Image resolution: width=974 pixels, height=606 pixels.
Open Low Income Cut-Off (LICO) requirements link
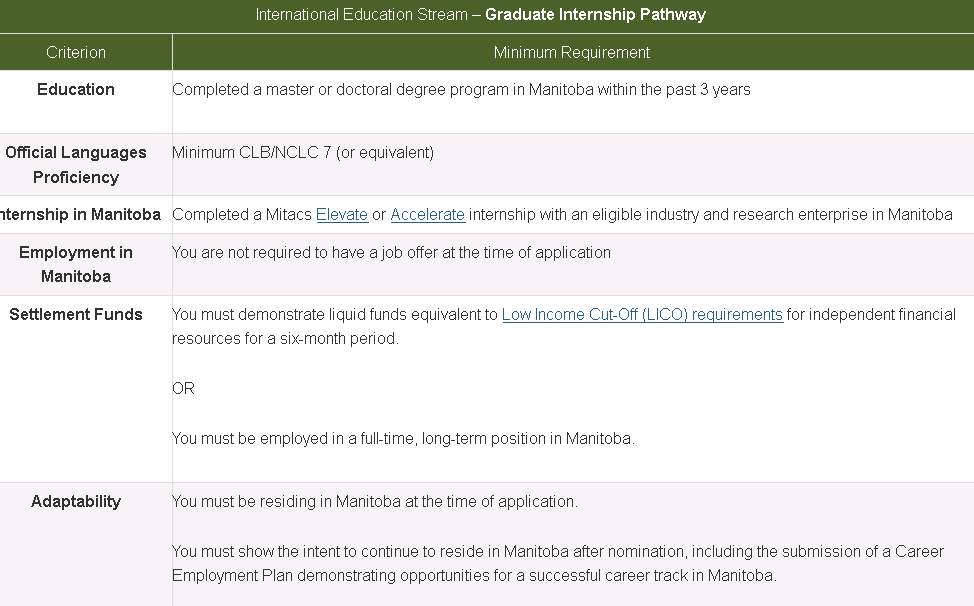click(642, 315)
